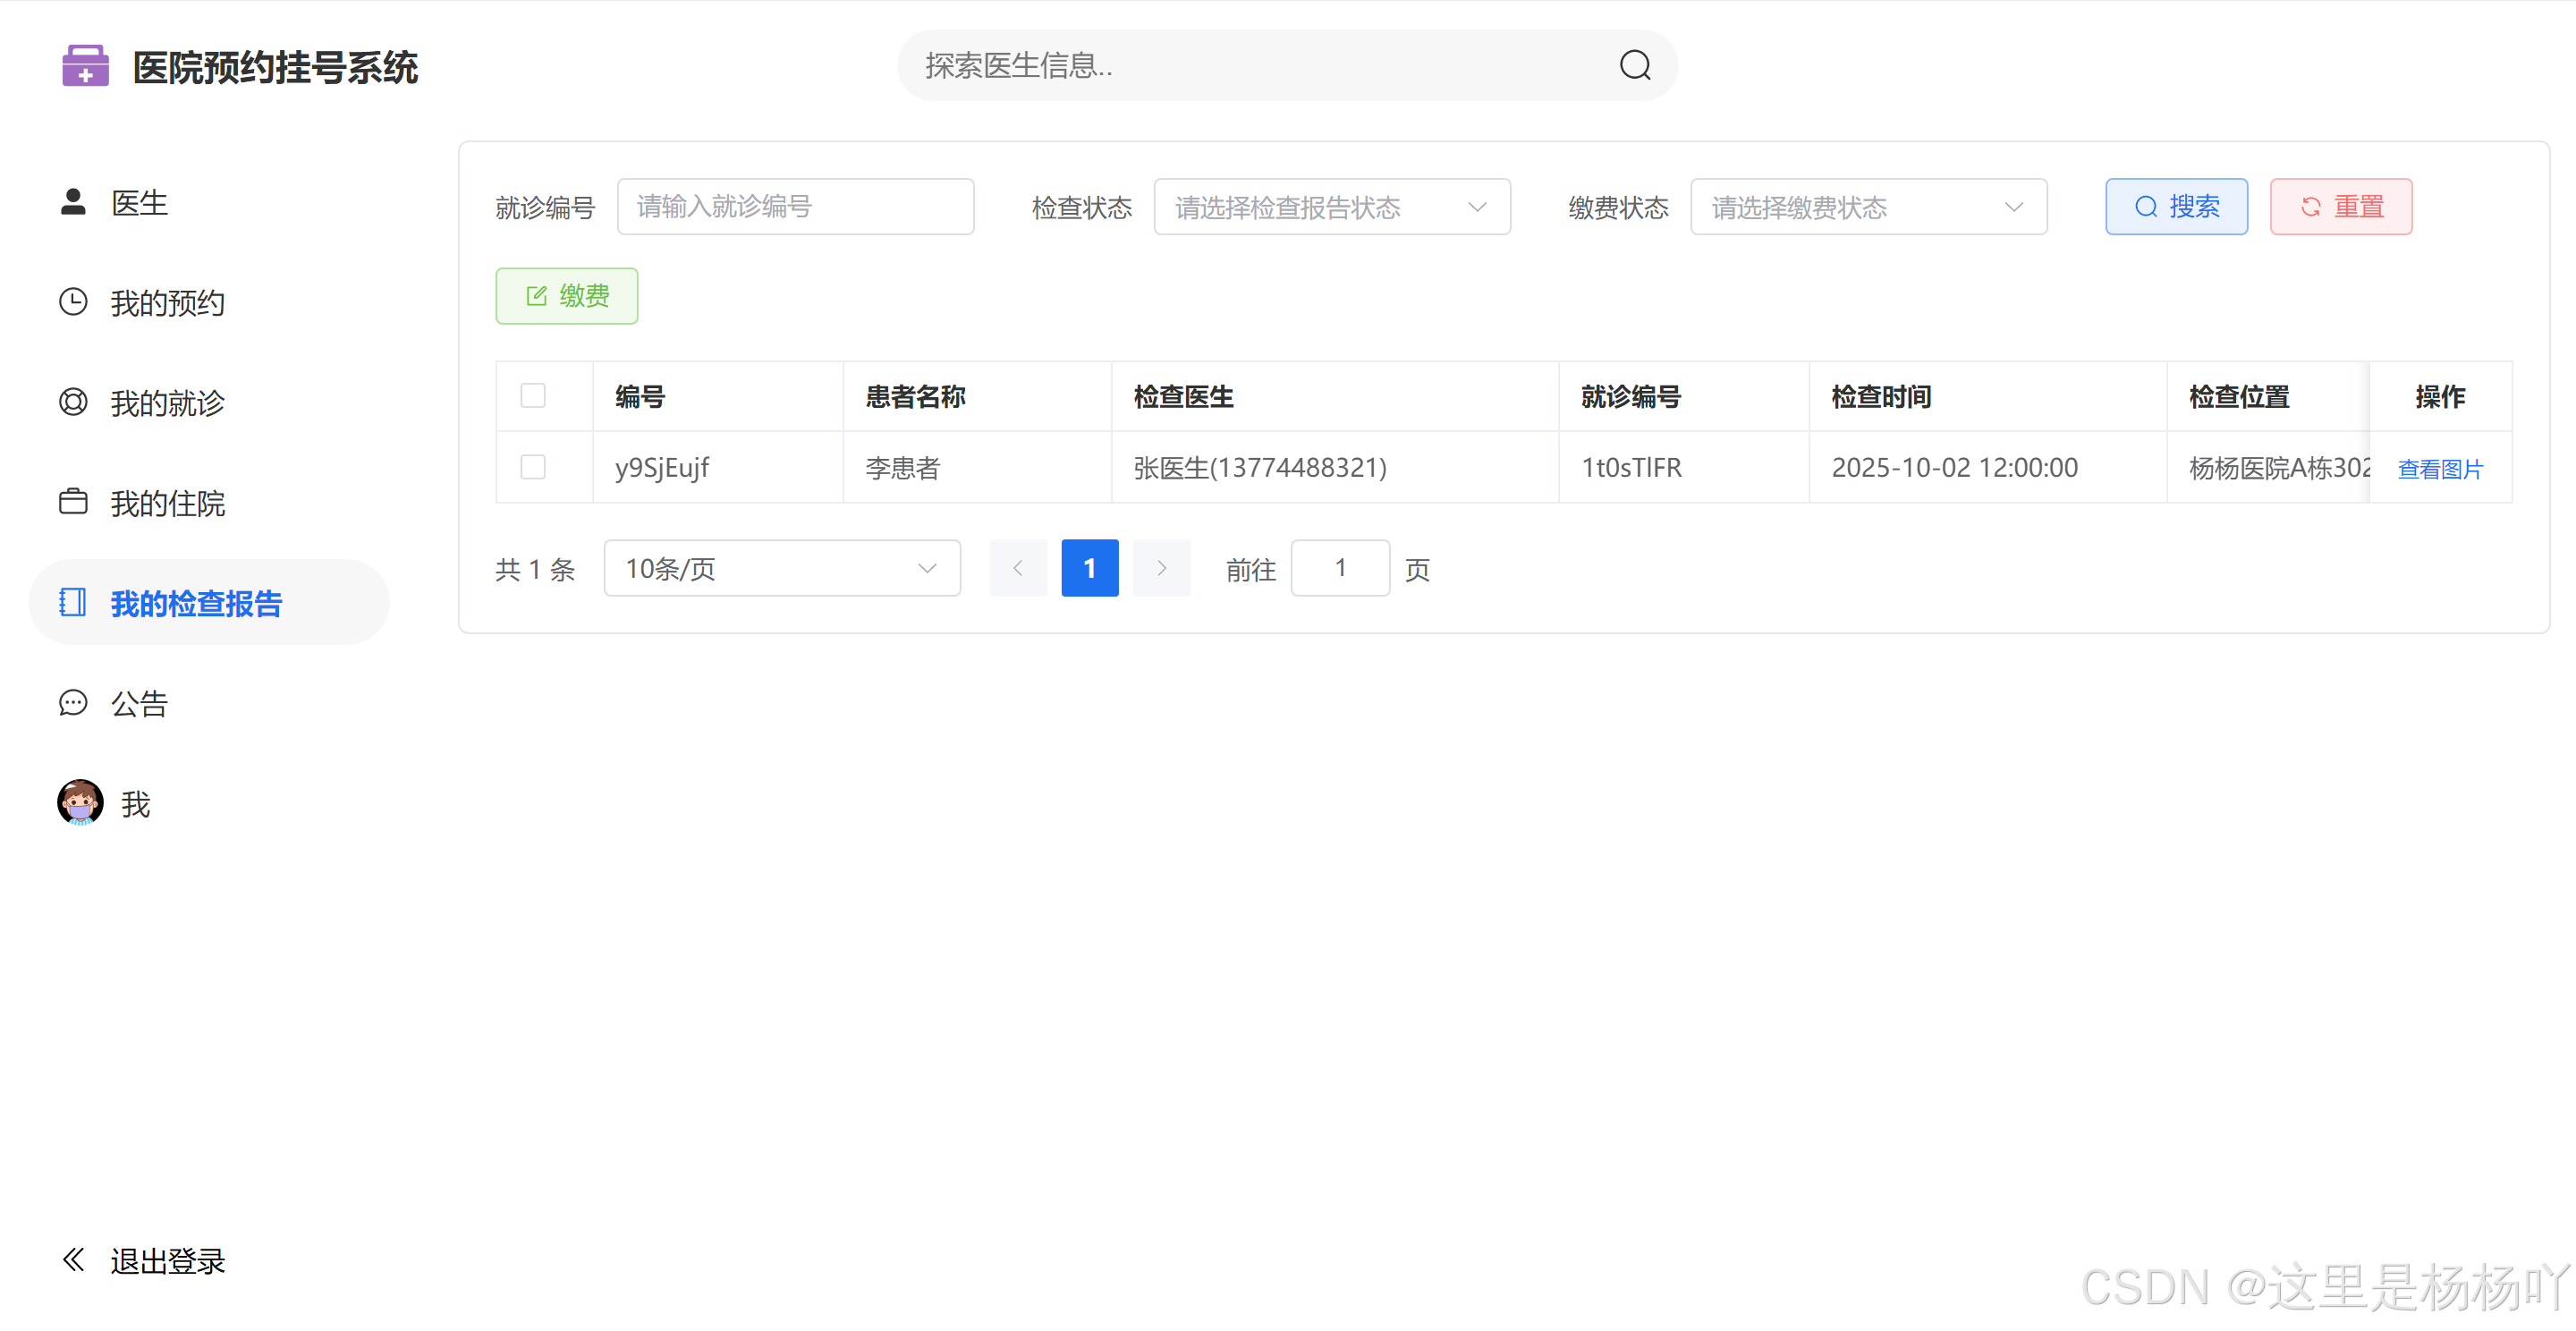The image size is (2576, 1331).
Task: Click the green 缴费 button
Action: 566,296
